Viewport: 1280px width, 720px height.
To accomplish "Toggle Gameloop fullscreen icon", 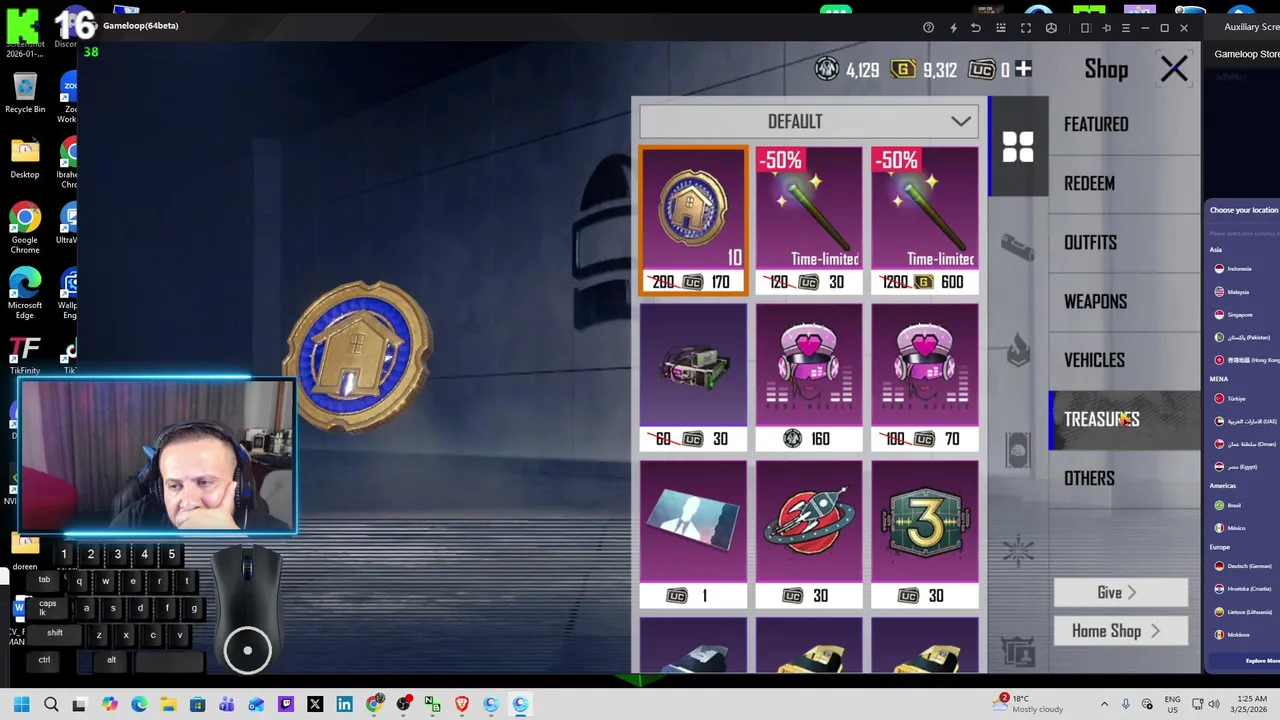I will (1026, 28).
